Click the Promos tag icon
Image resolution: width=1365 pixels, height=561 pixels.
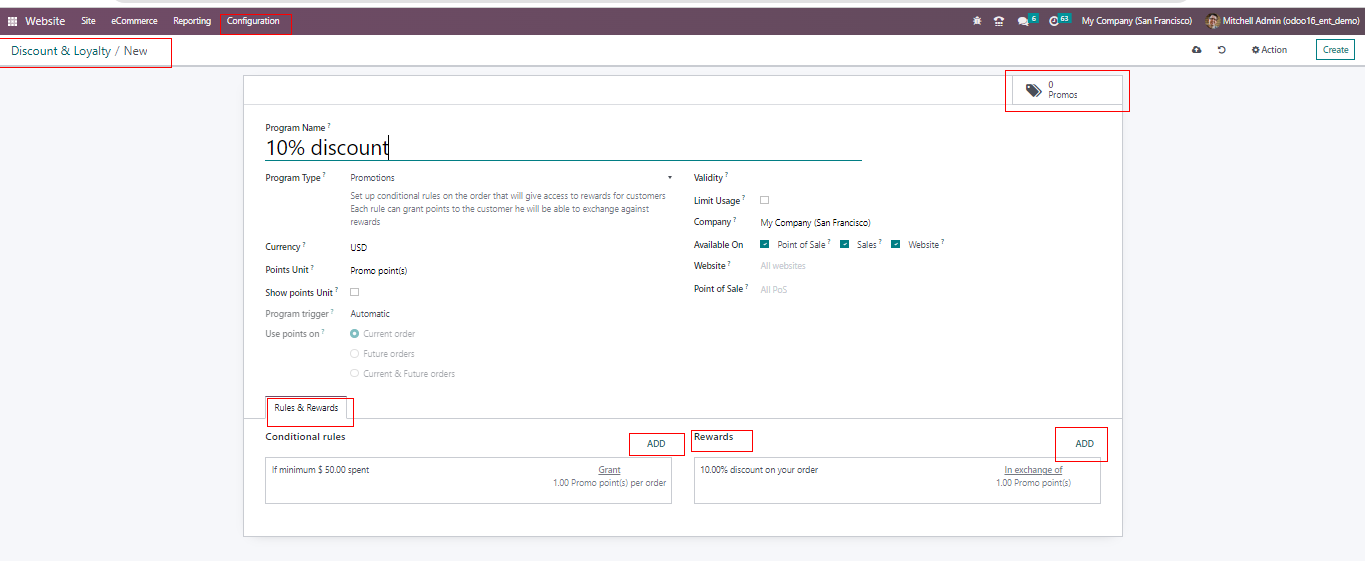1034,90
